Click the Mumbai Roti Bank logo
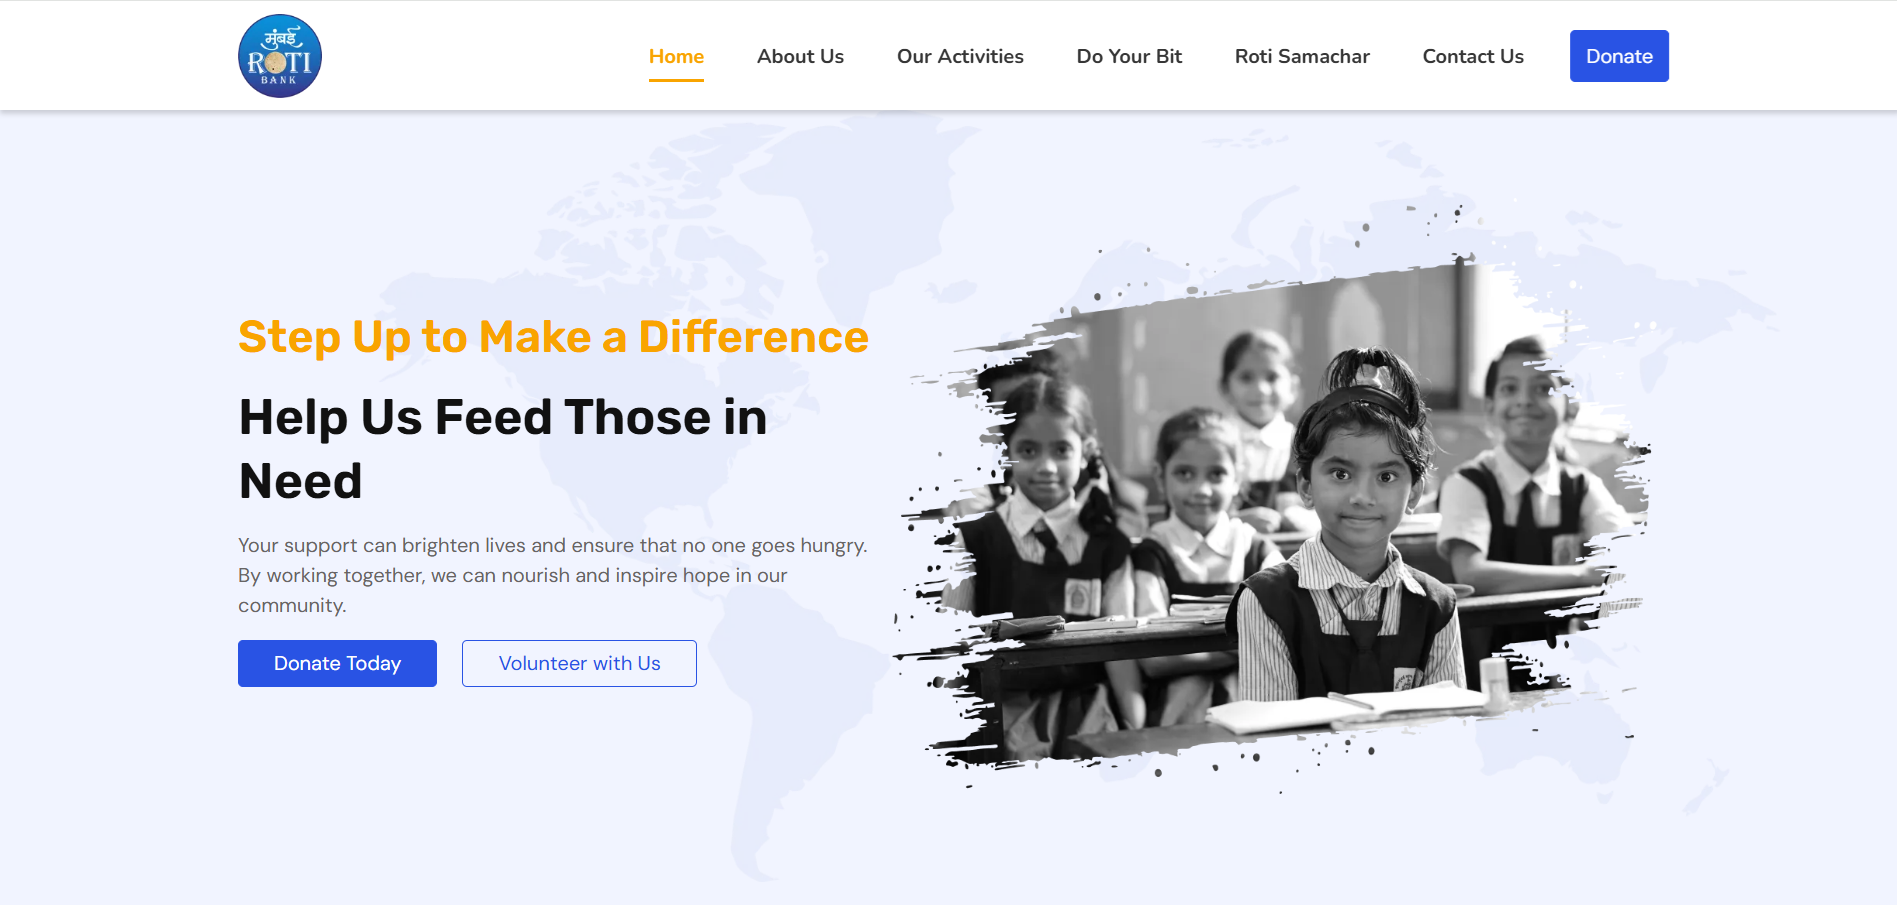The height and width of the screenshot is (905, 1897). pyautogui.click(x=280, y=56)
